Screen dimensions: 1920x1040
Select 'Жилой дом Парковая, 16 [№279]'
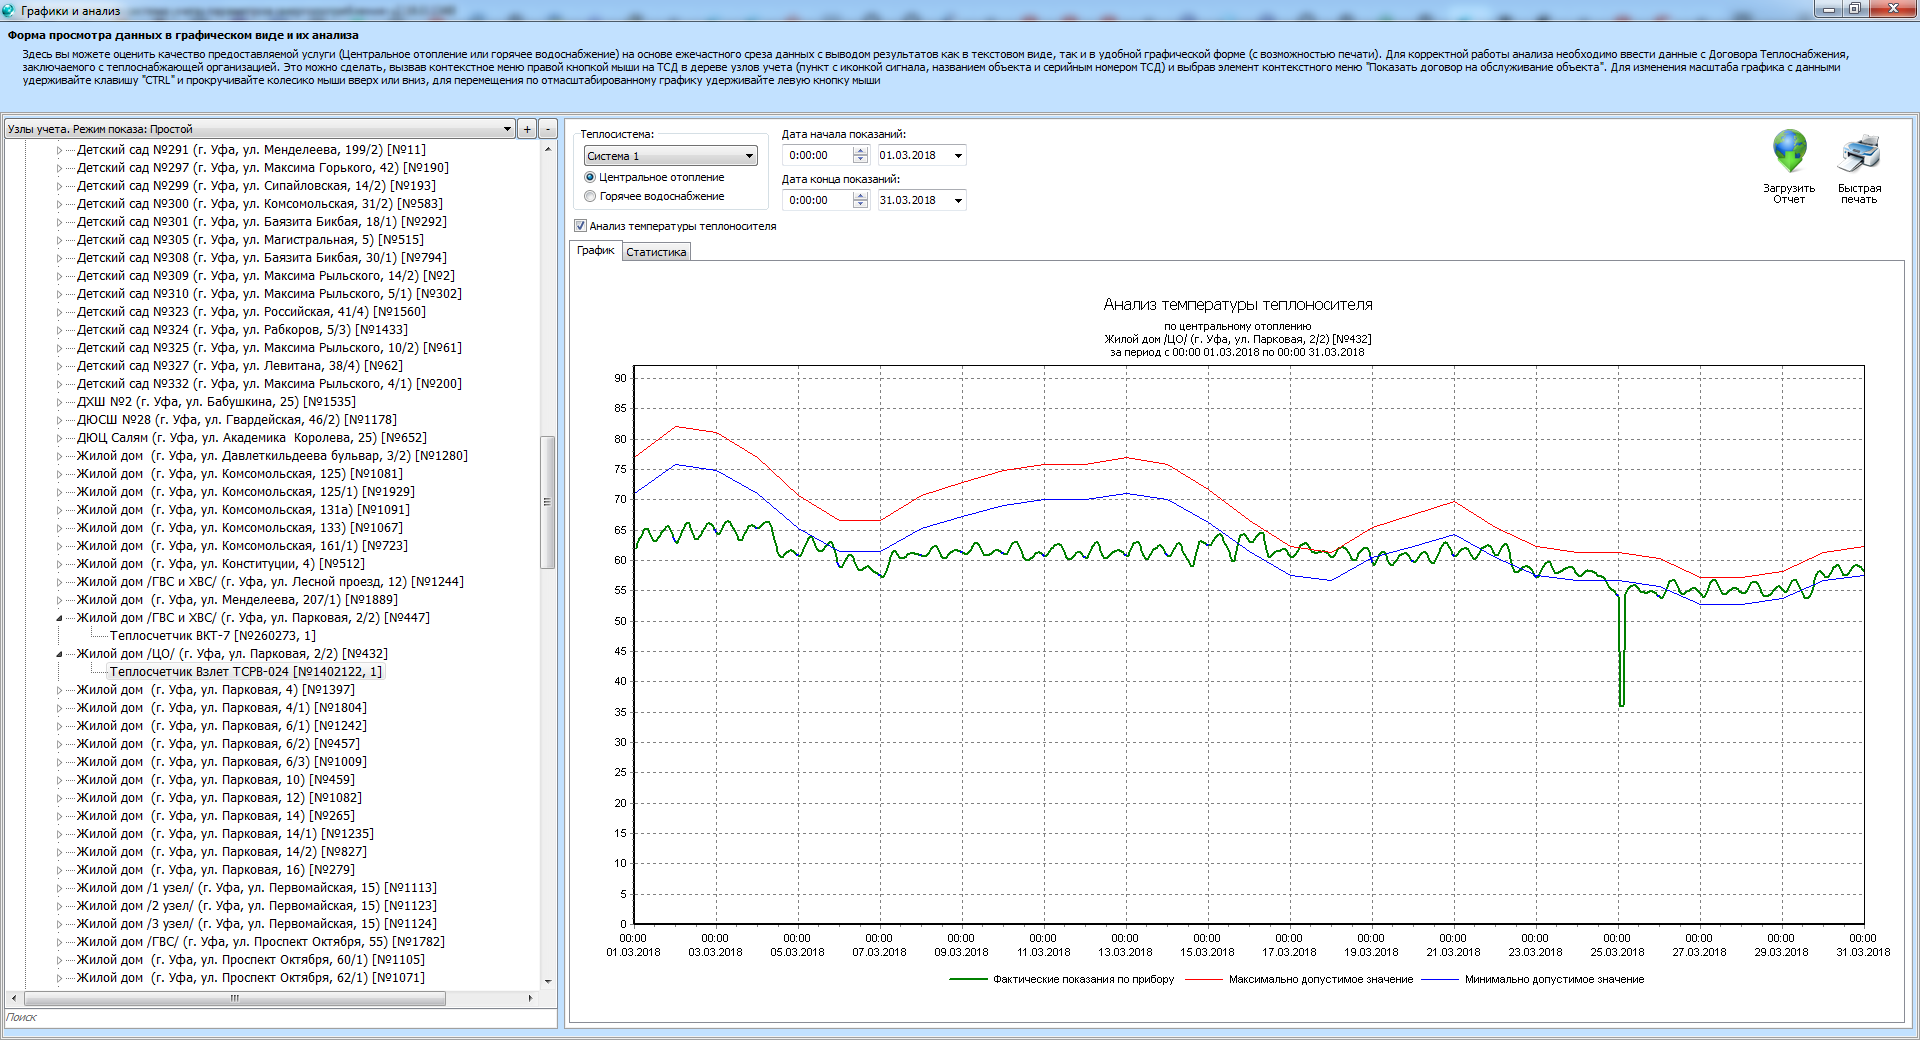(216, 870)
